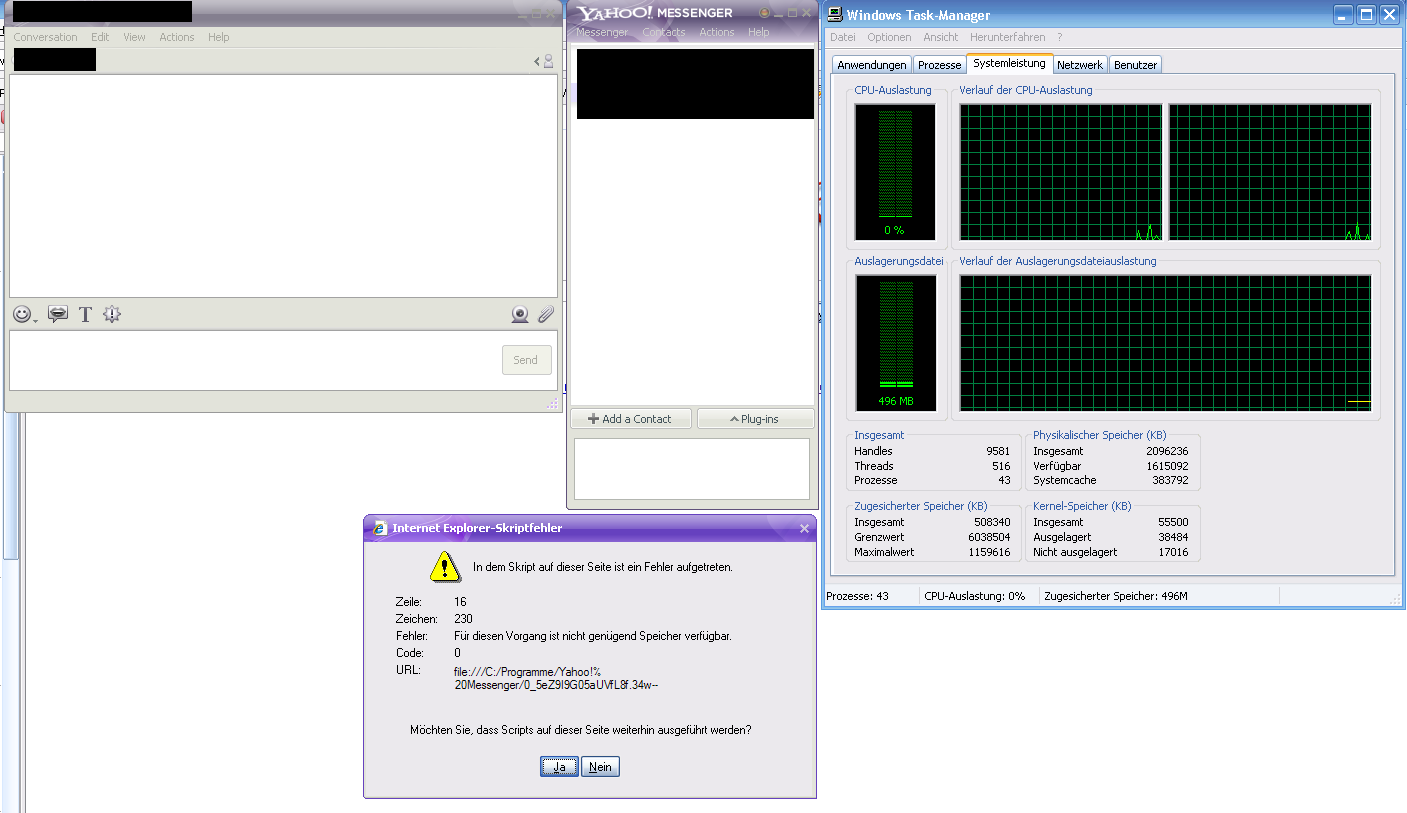The image size is (1407, 813).
Task: Open Help menu in the conversation window
Action: pos(218,37)
